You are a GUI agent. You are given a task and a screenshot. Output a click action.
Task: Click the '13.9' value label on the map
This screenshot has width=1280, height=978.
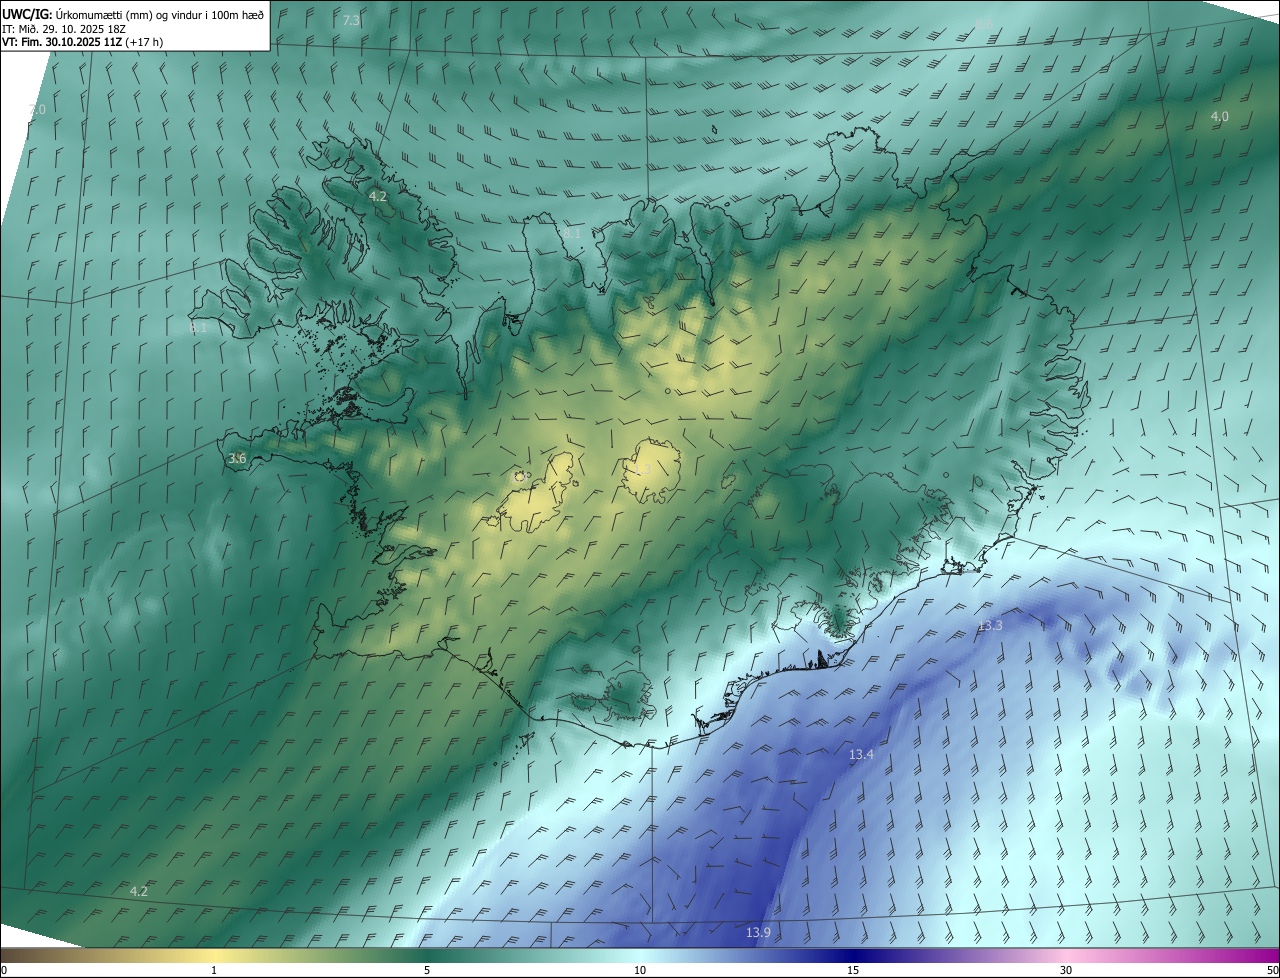point(758,932)
